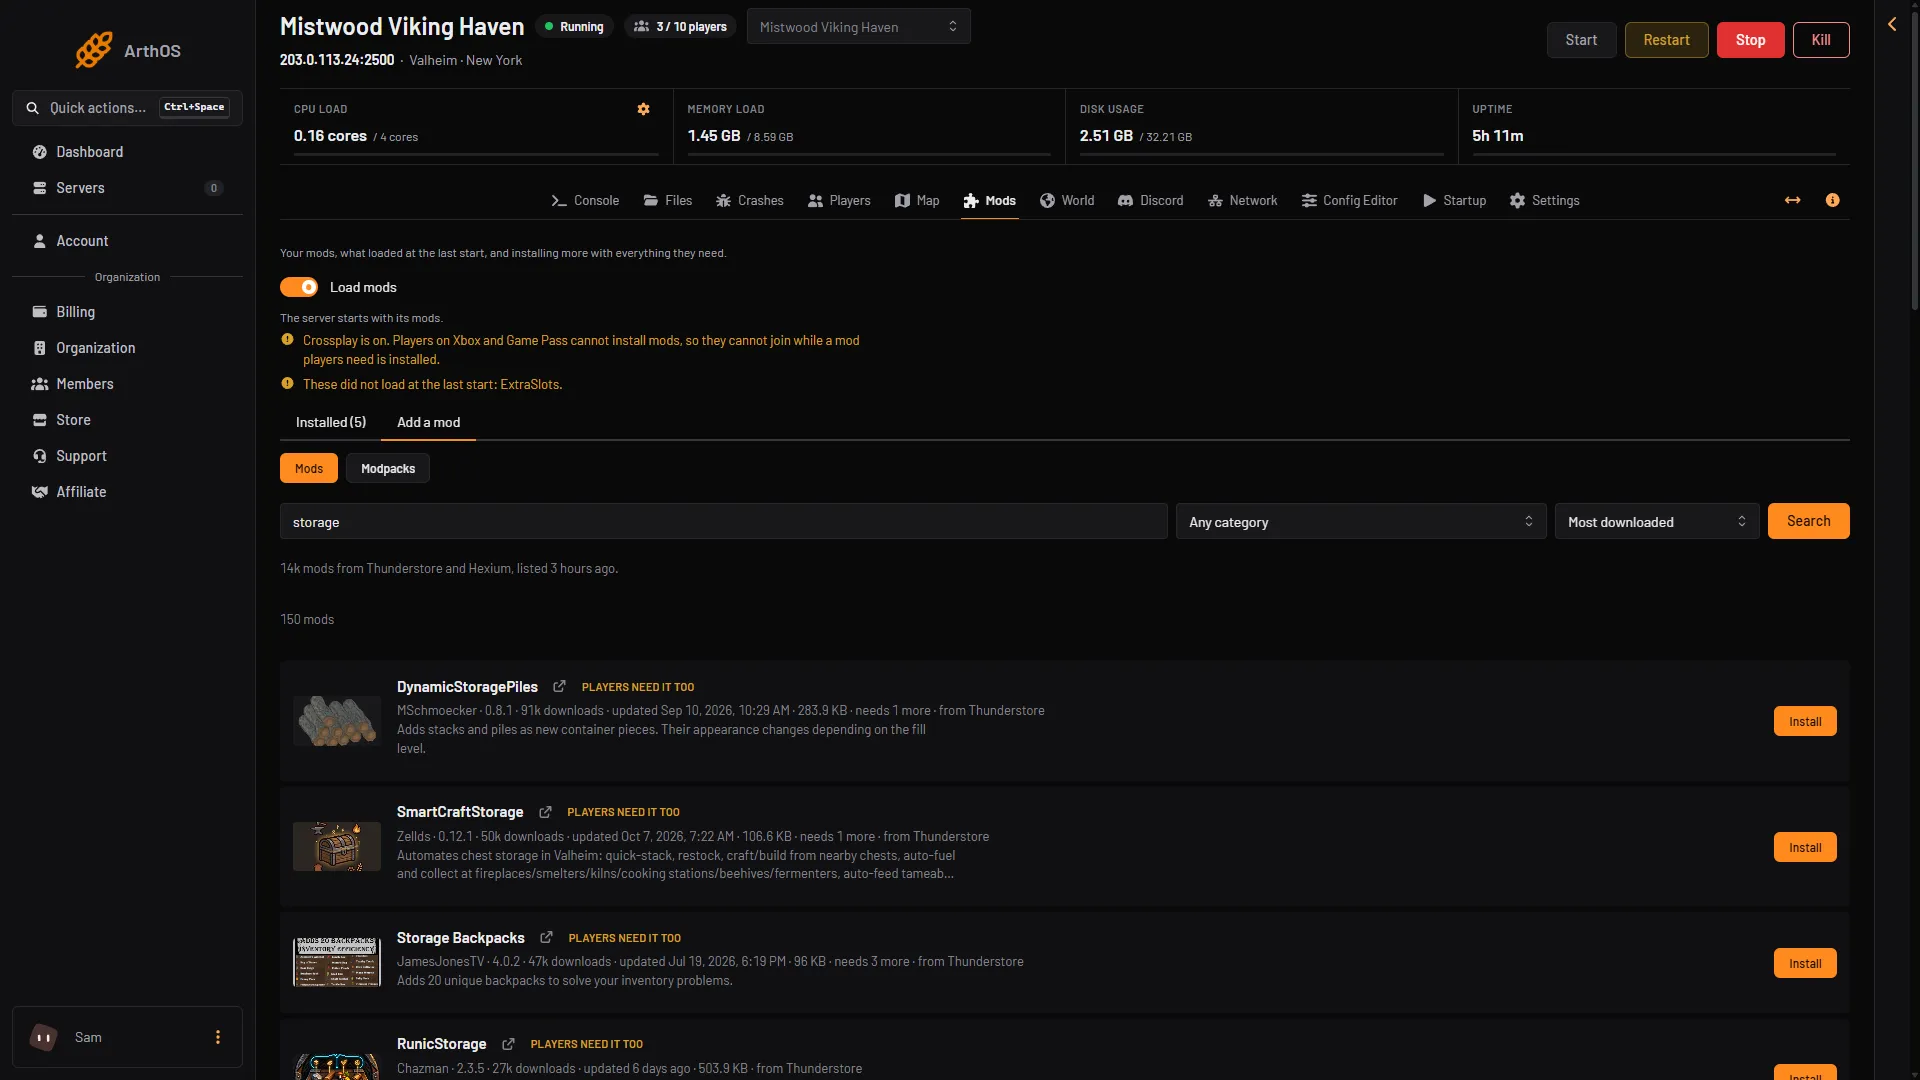Open CPU load settings gear icon
Screen dimensions: 1920x1080
(x=644, y=109)
